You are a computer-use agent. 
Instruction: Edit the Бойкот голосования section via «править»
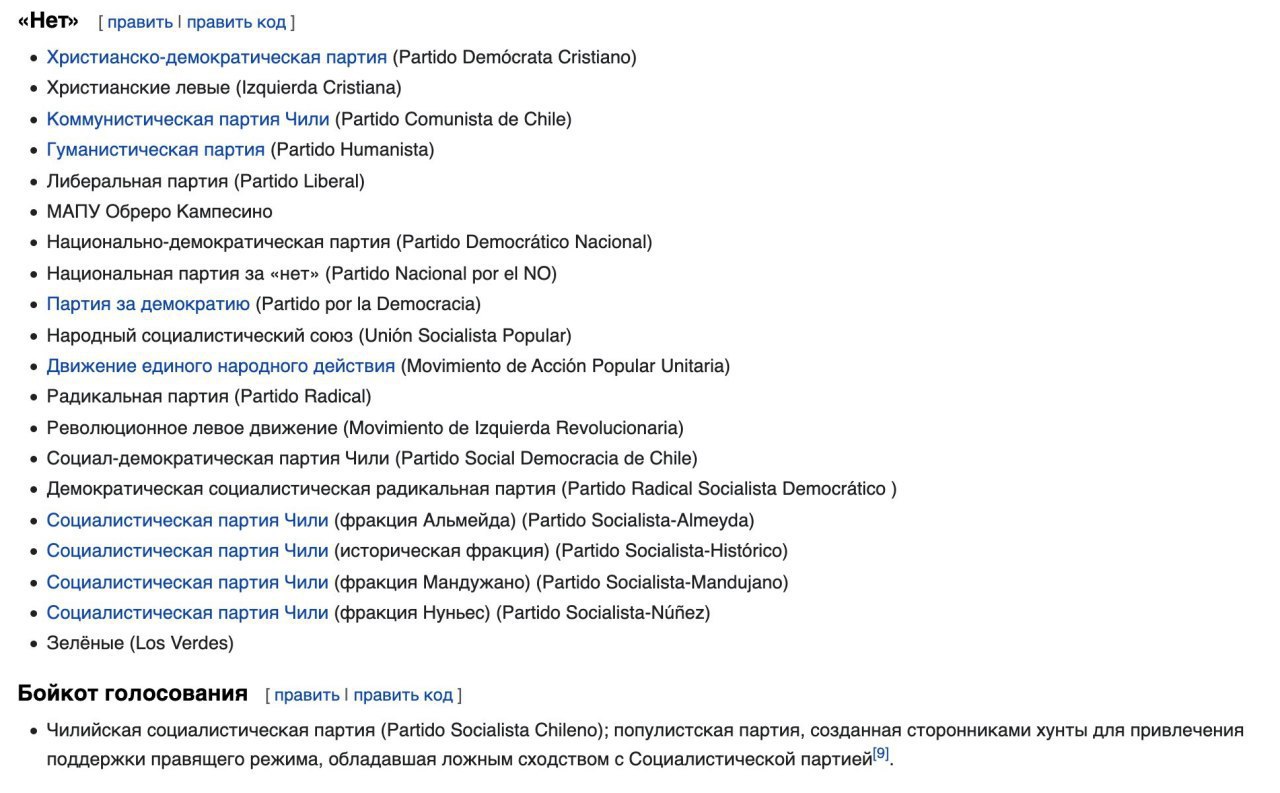click(306, 695)
